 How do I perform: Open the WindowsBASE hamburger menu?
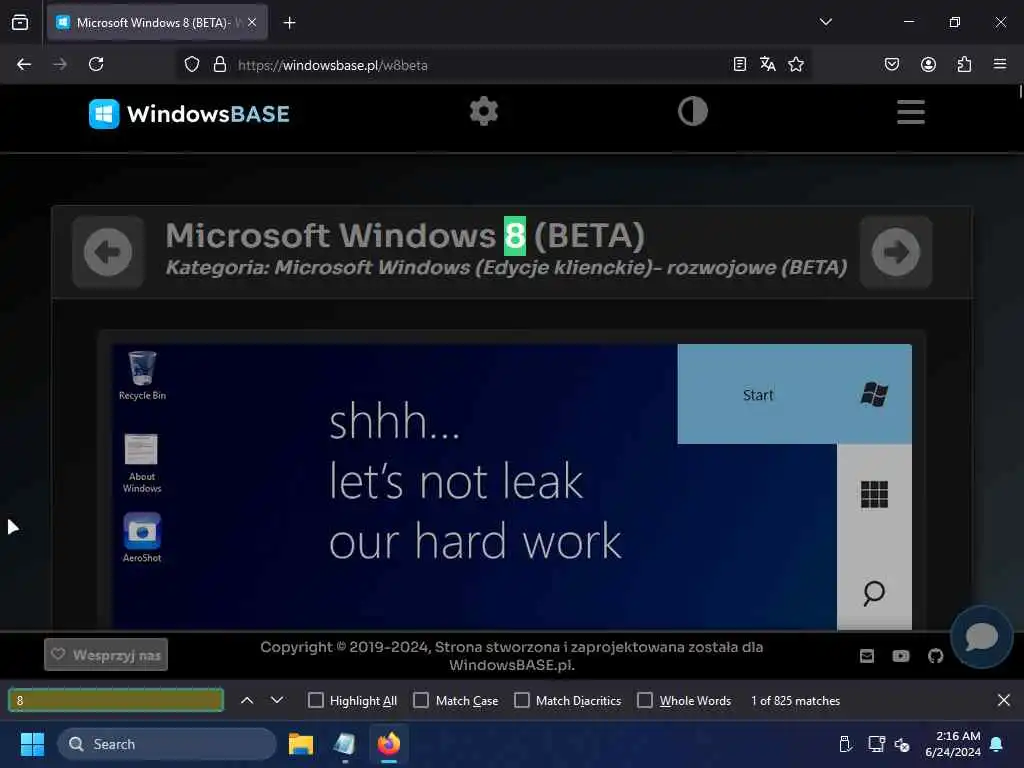pos(910,112)
